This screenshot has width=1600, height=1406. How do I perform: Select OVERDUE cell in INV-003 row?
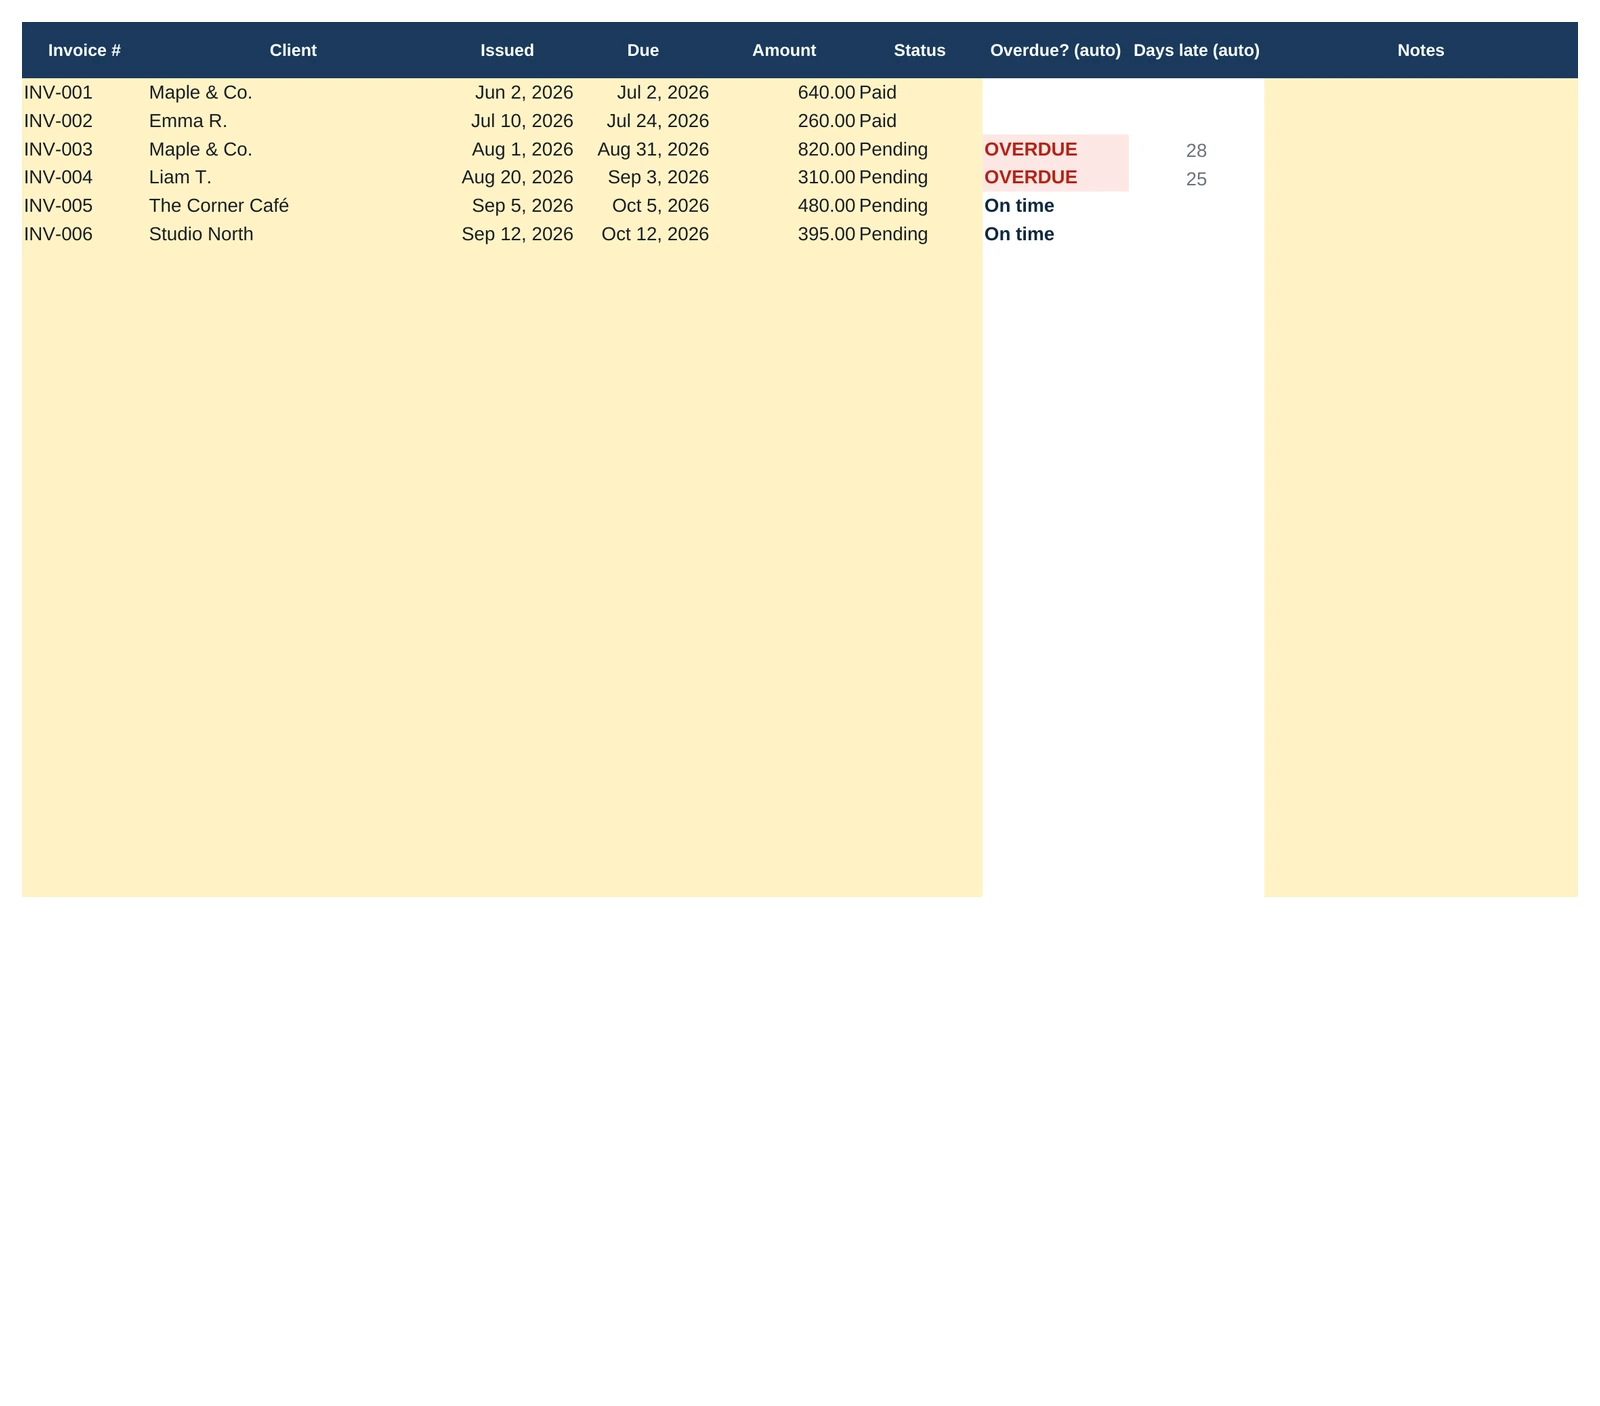click(x=1055, y=150)
